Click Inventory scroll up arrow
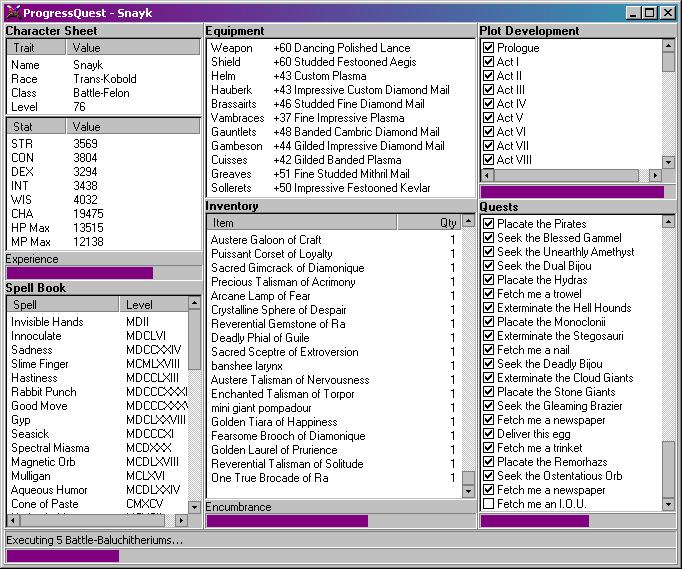The width and height of the screenshot is (682, 569). (x=468, y=221)
